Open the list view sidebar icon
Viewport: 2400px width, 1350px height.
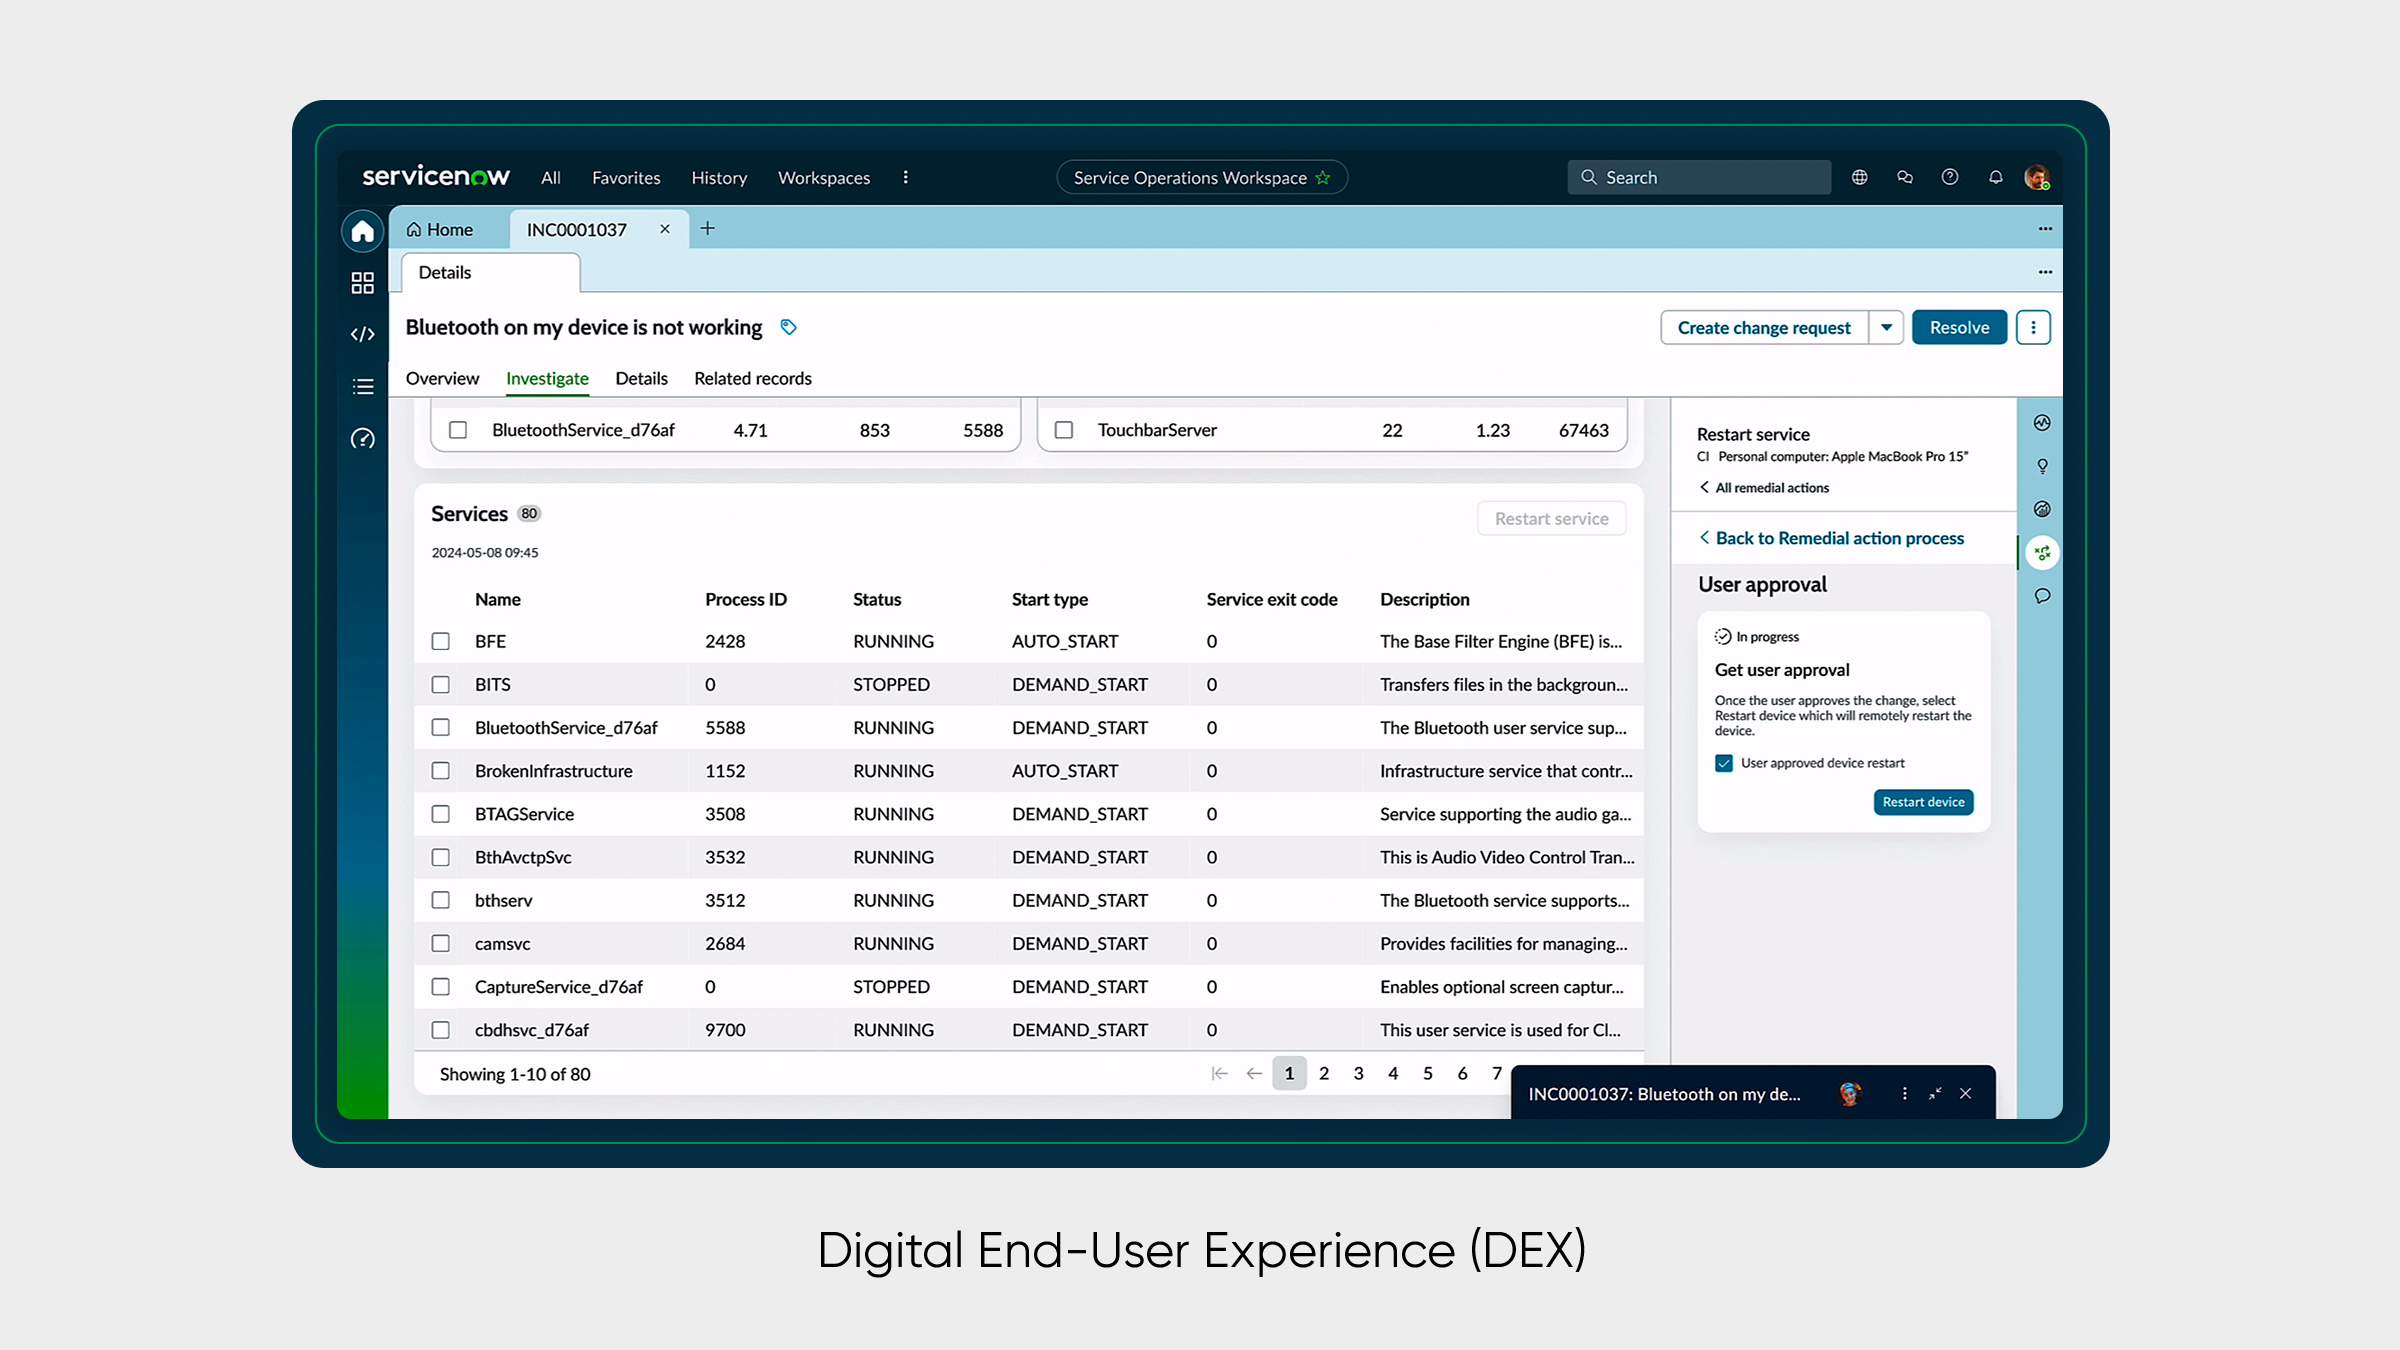coord(362,387)
